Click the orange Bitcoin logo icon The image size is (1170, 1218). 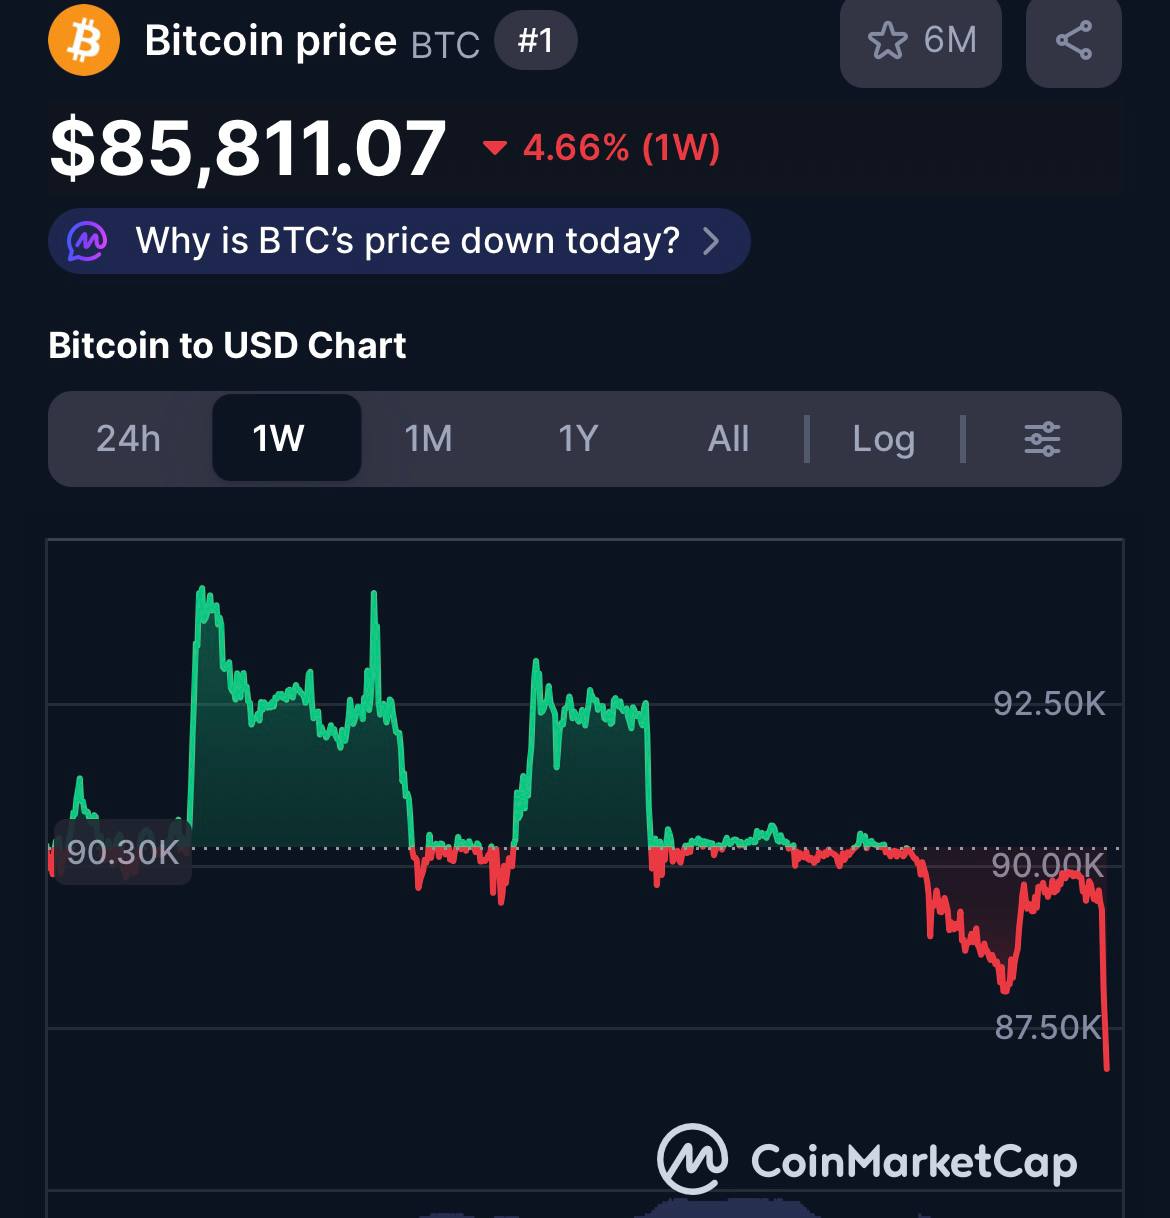pos(84,41)
